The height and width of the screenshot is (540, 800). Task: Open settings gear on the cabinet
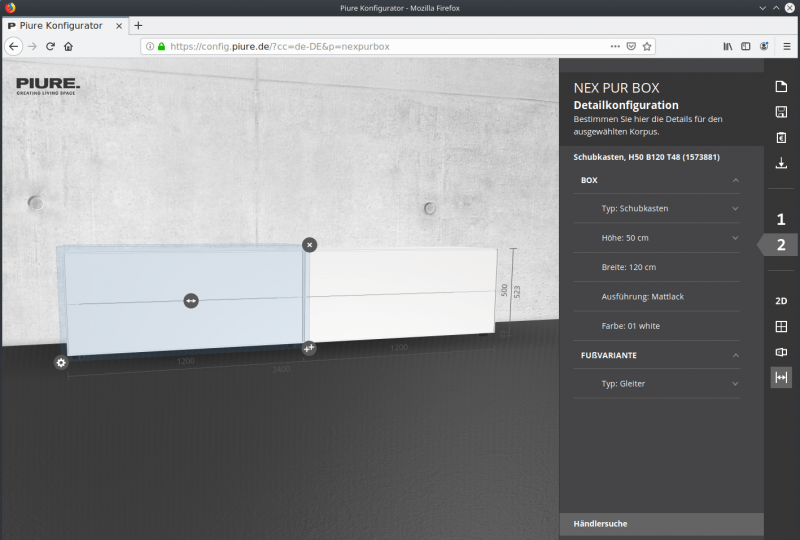point(61,362)
